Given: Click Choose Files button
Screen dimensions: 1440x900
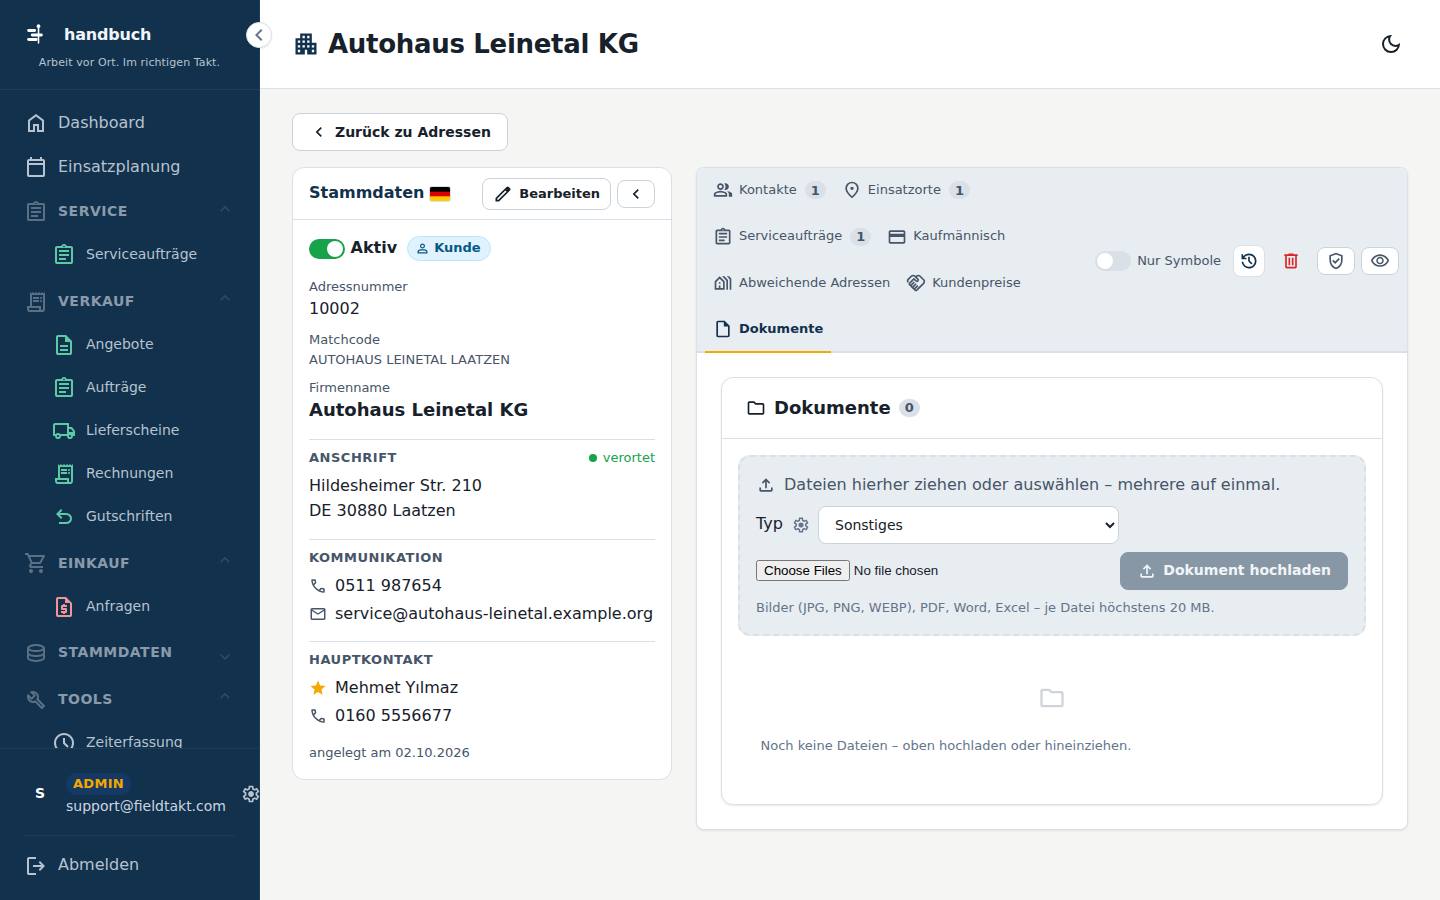Looking at the screenshot, I should tap(803, 571).
